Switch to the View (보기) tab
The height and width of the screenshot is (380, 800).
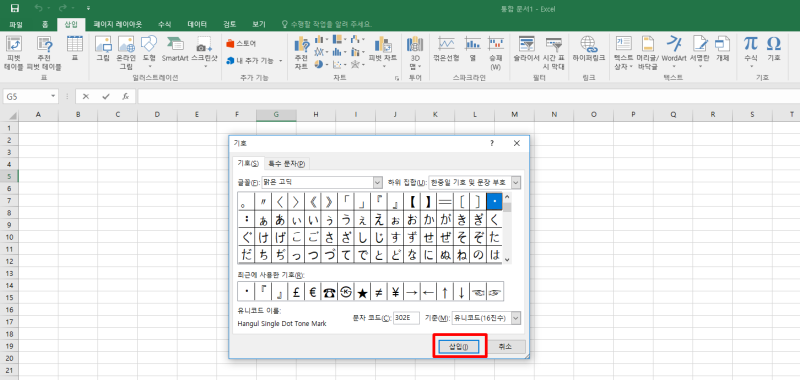[259, 24]
